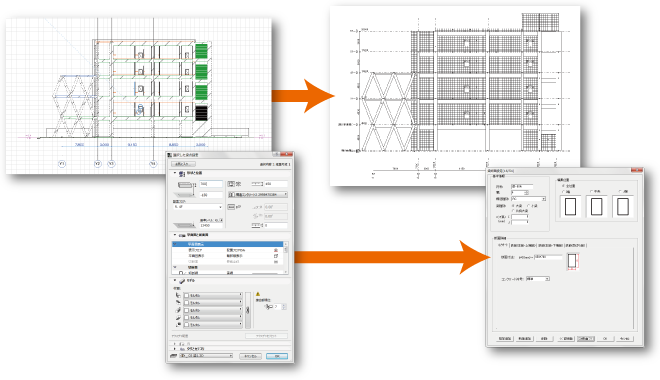Image resolution: width=660 pixels, height=380 pixels.
Task: Open the building material dropdown in beam dialog
Action: pos(258,194)
